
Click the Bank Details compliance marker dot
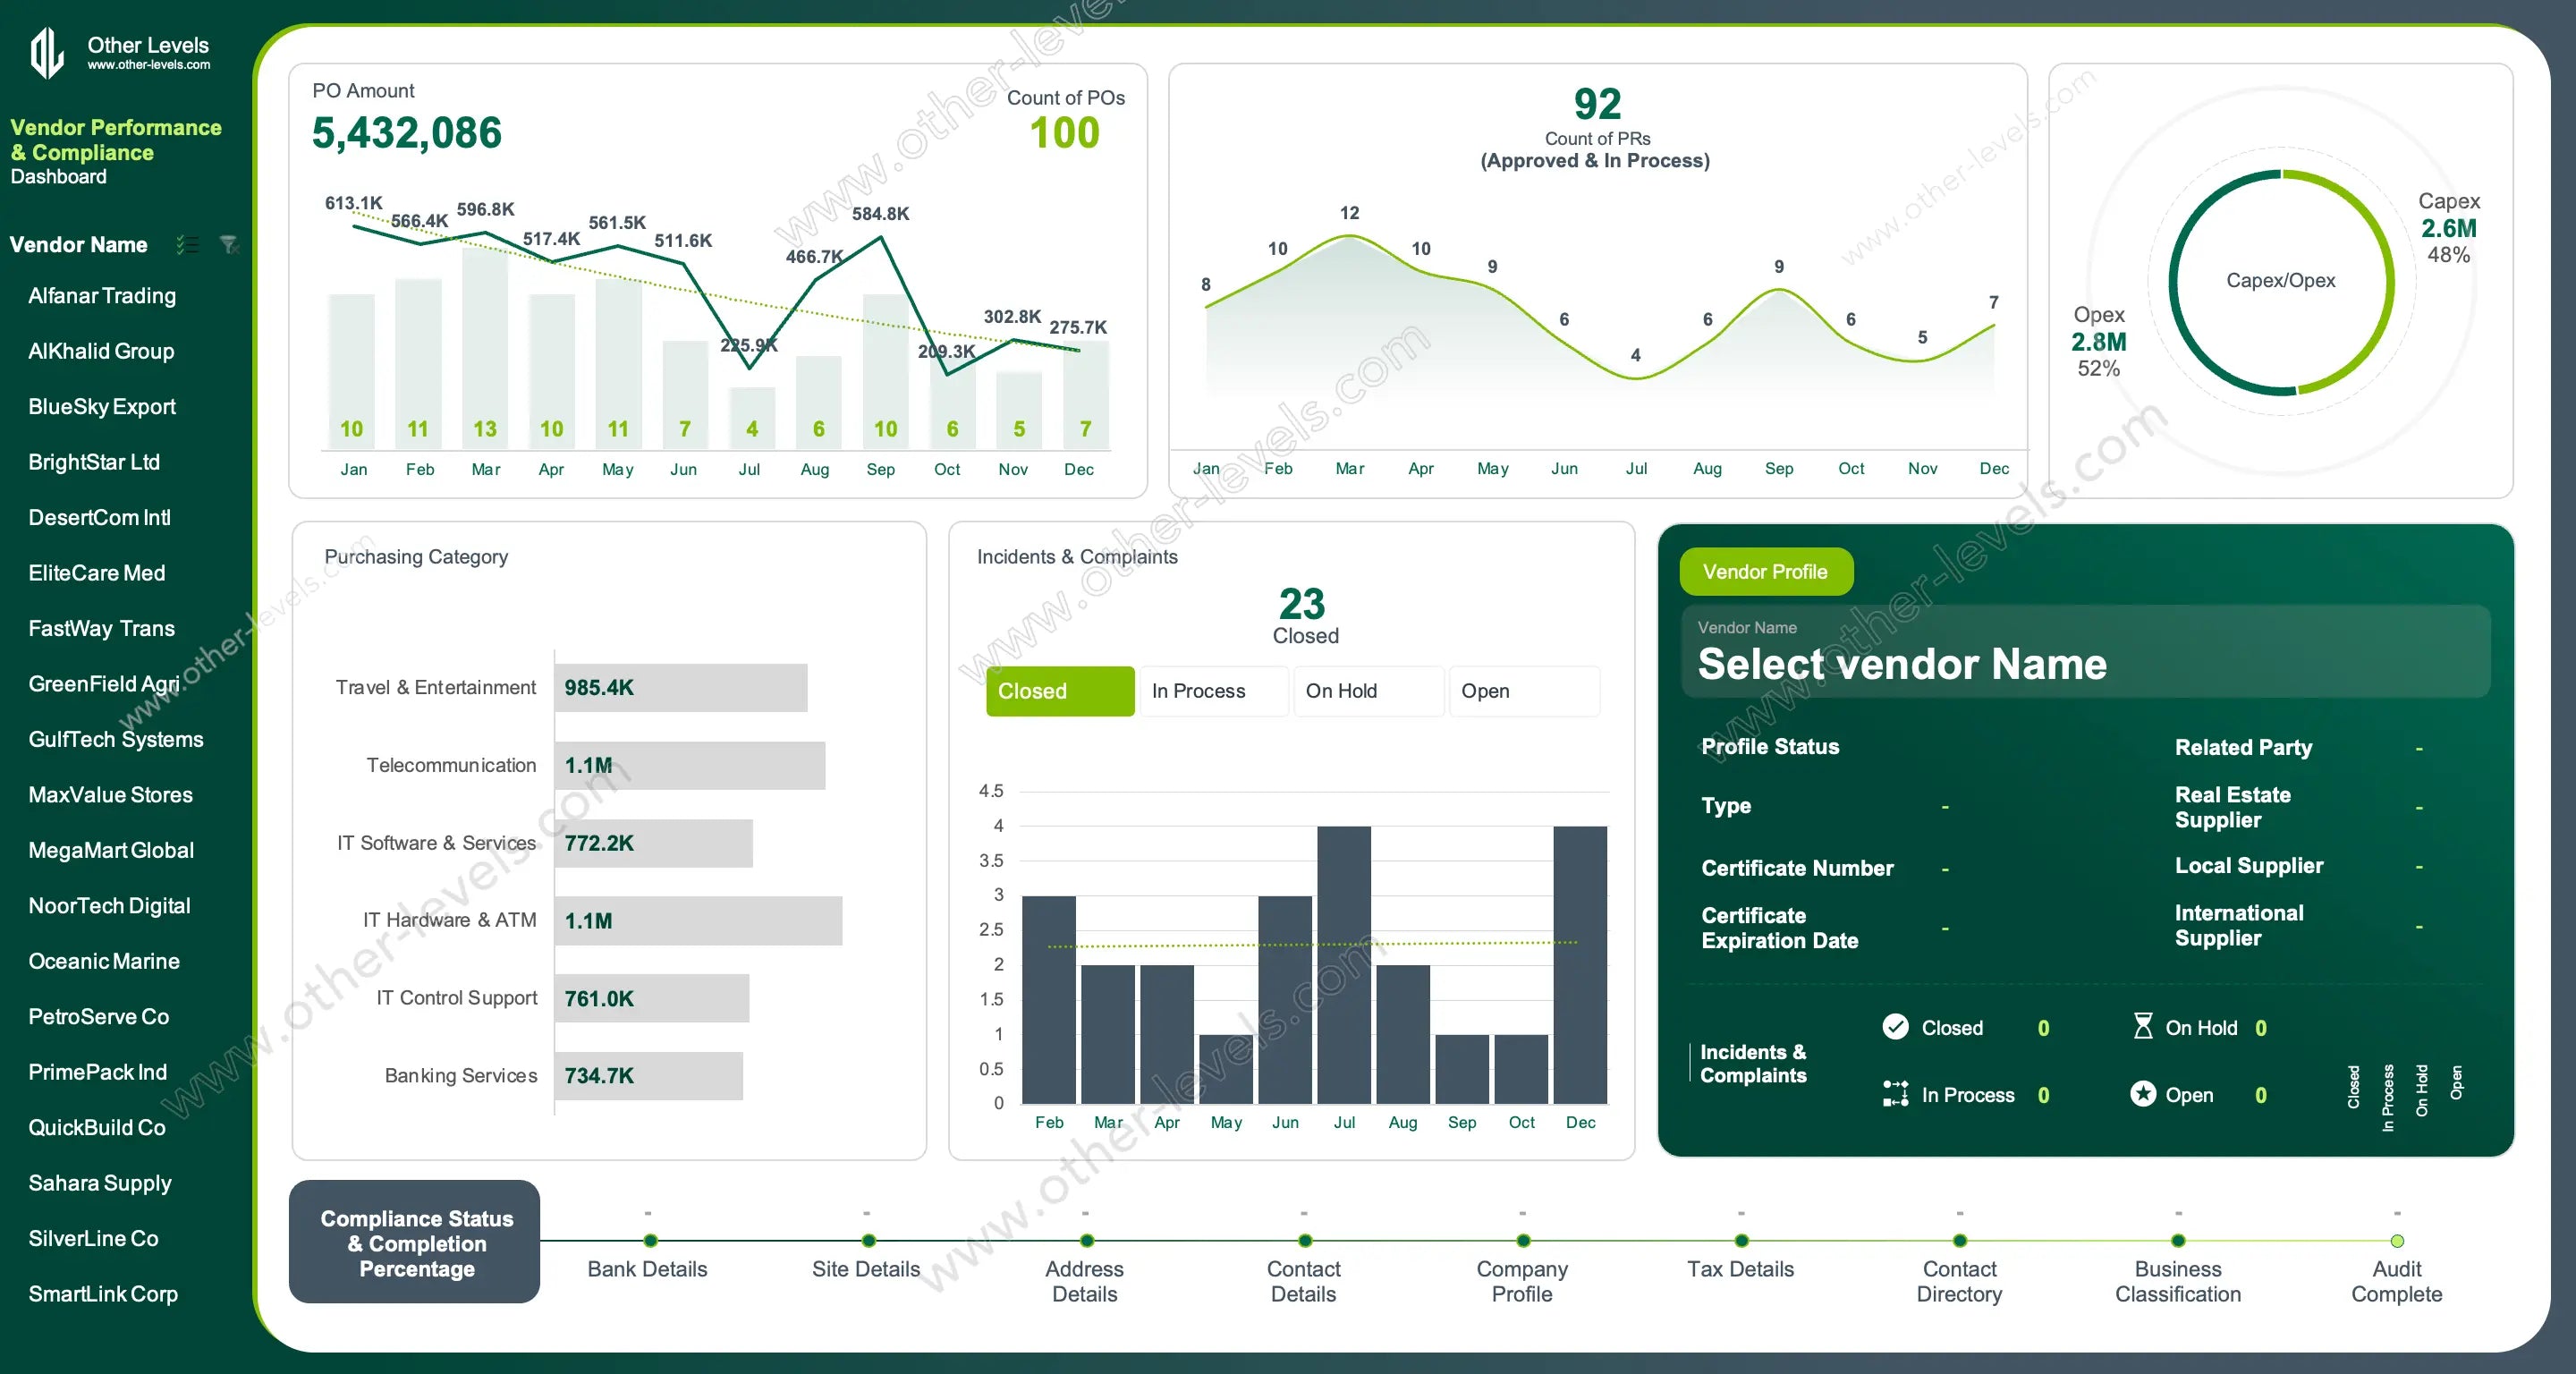[650, 1241]
